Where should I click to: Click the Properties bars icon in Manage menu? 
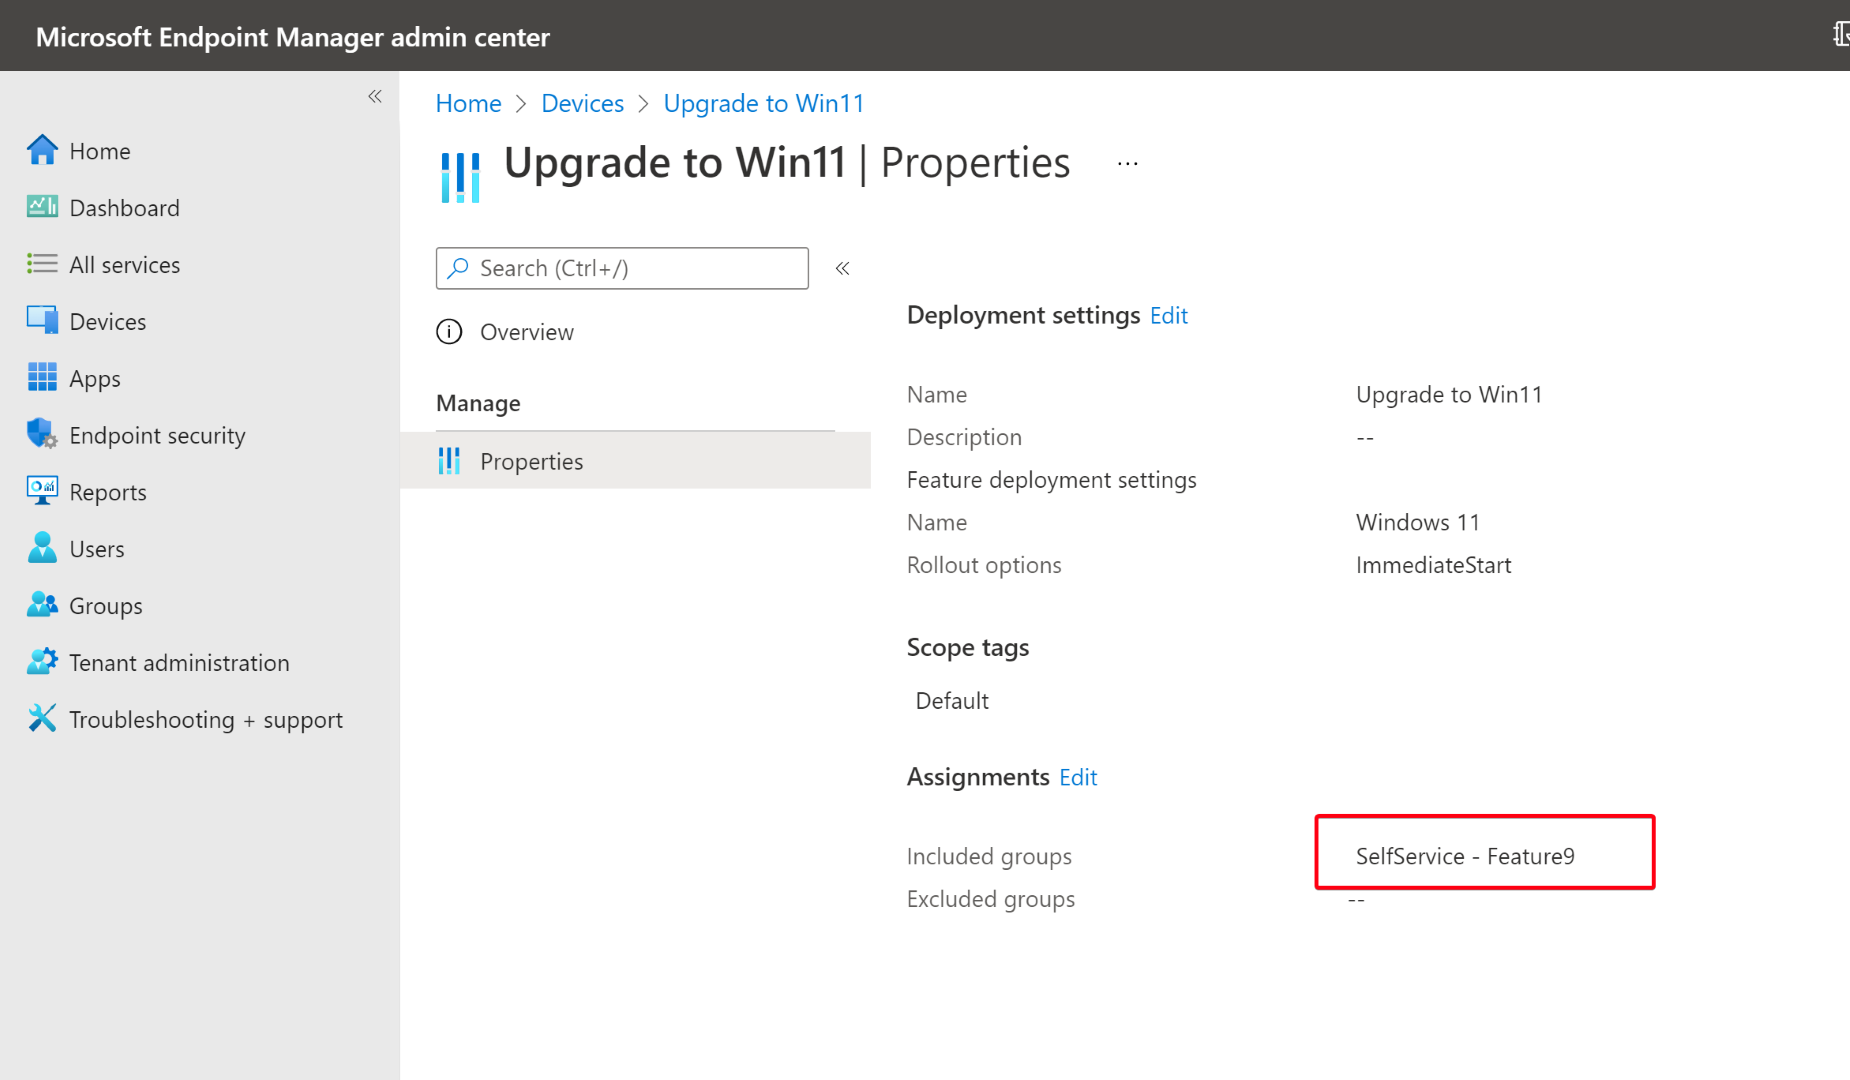(x=449, y=461)
